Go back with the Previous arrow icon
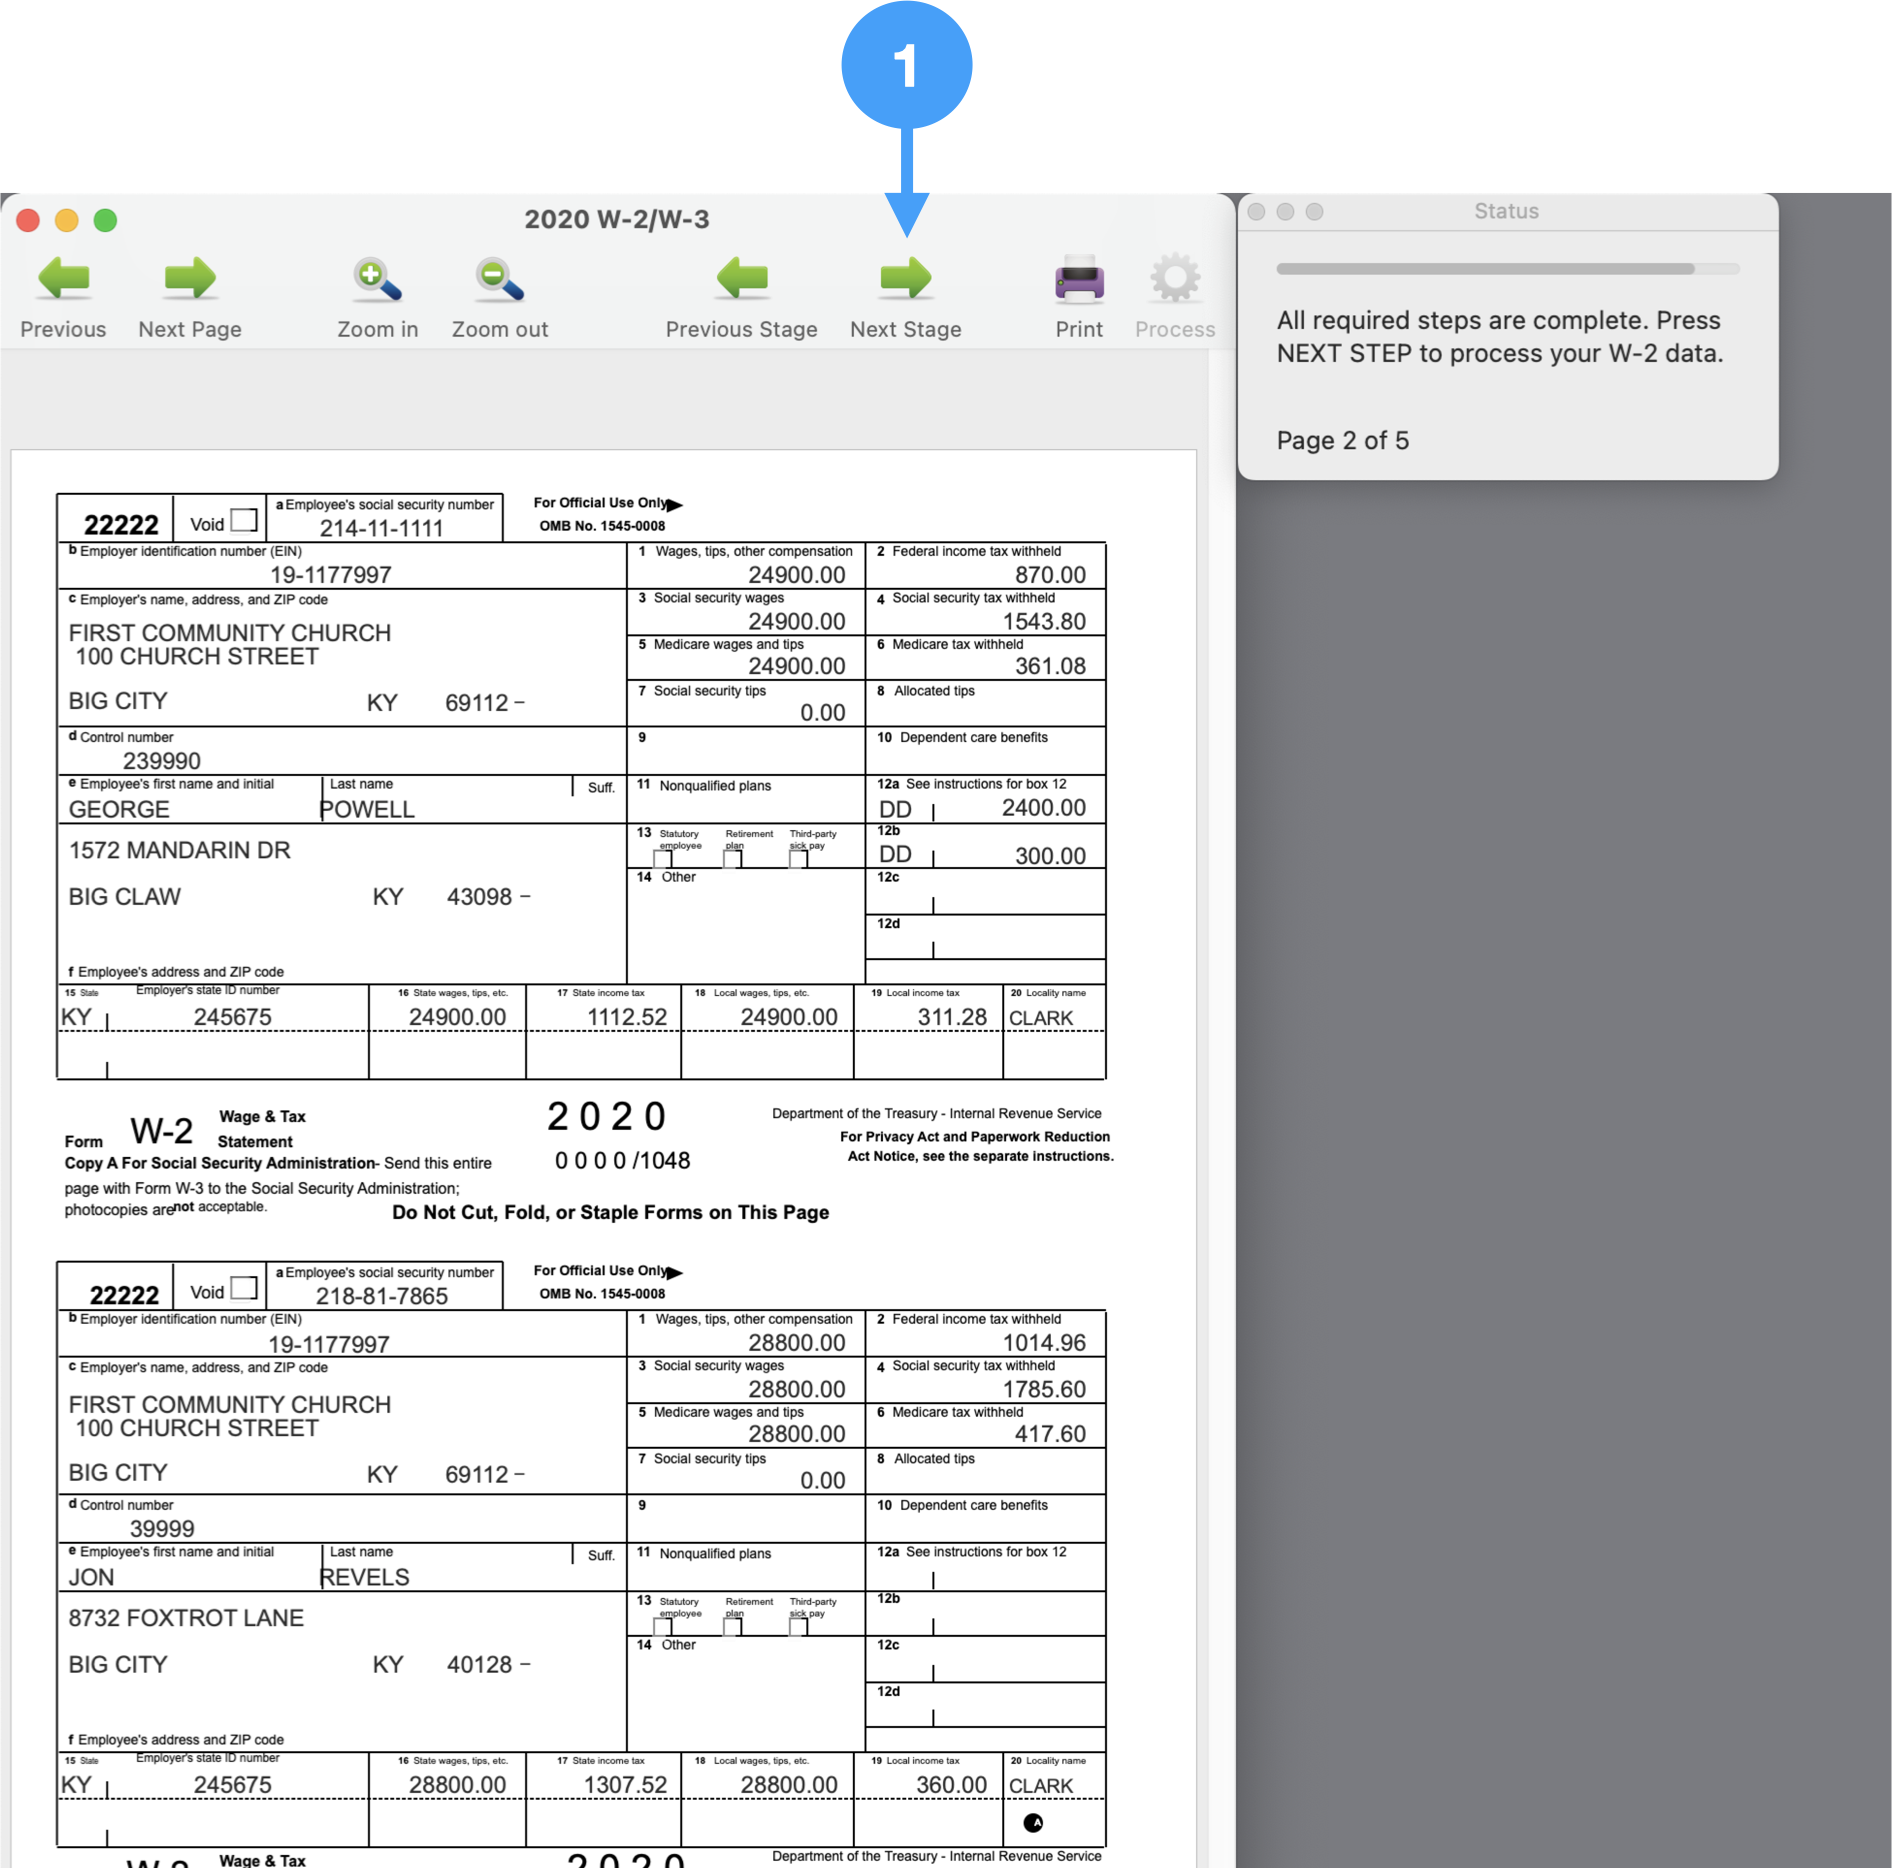 click(x=63, y=280)
